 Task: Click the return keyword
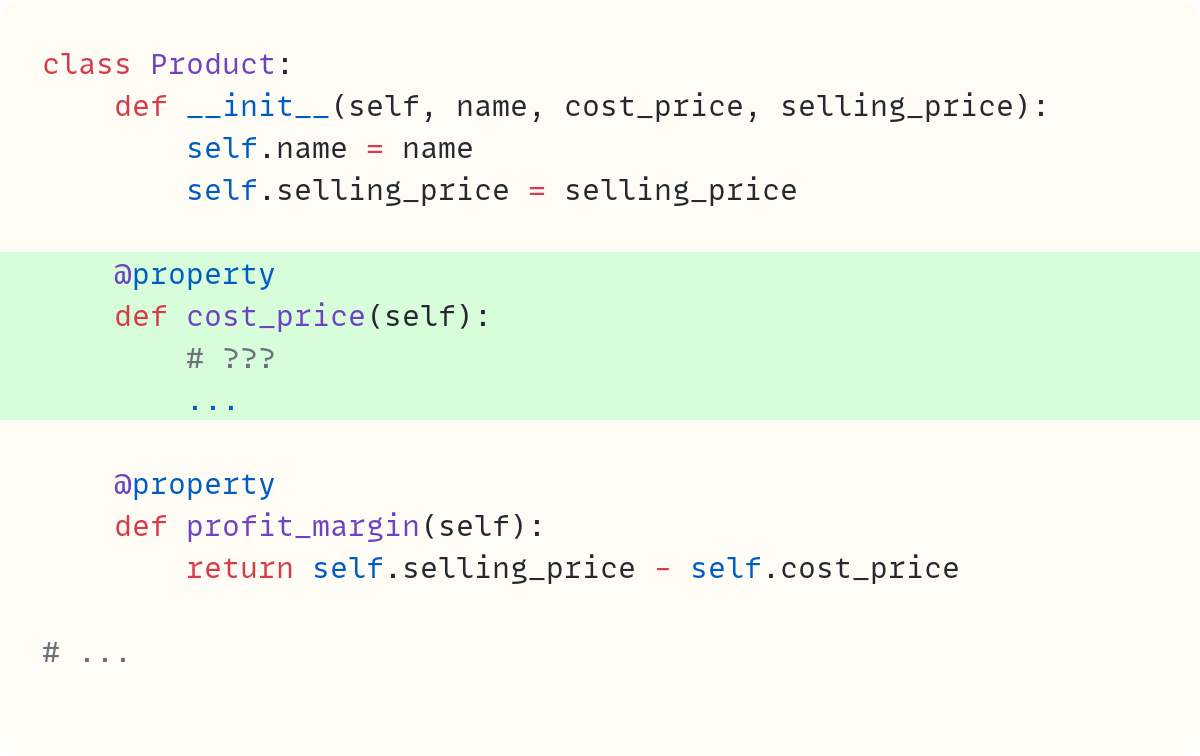(240, 569)
